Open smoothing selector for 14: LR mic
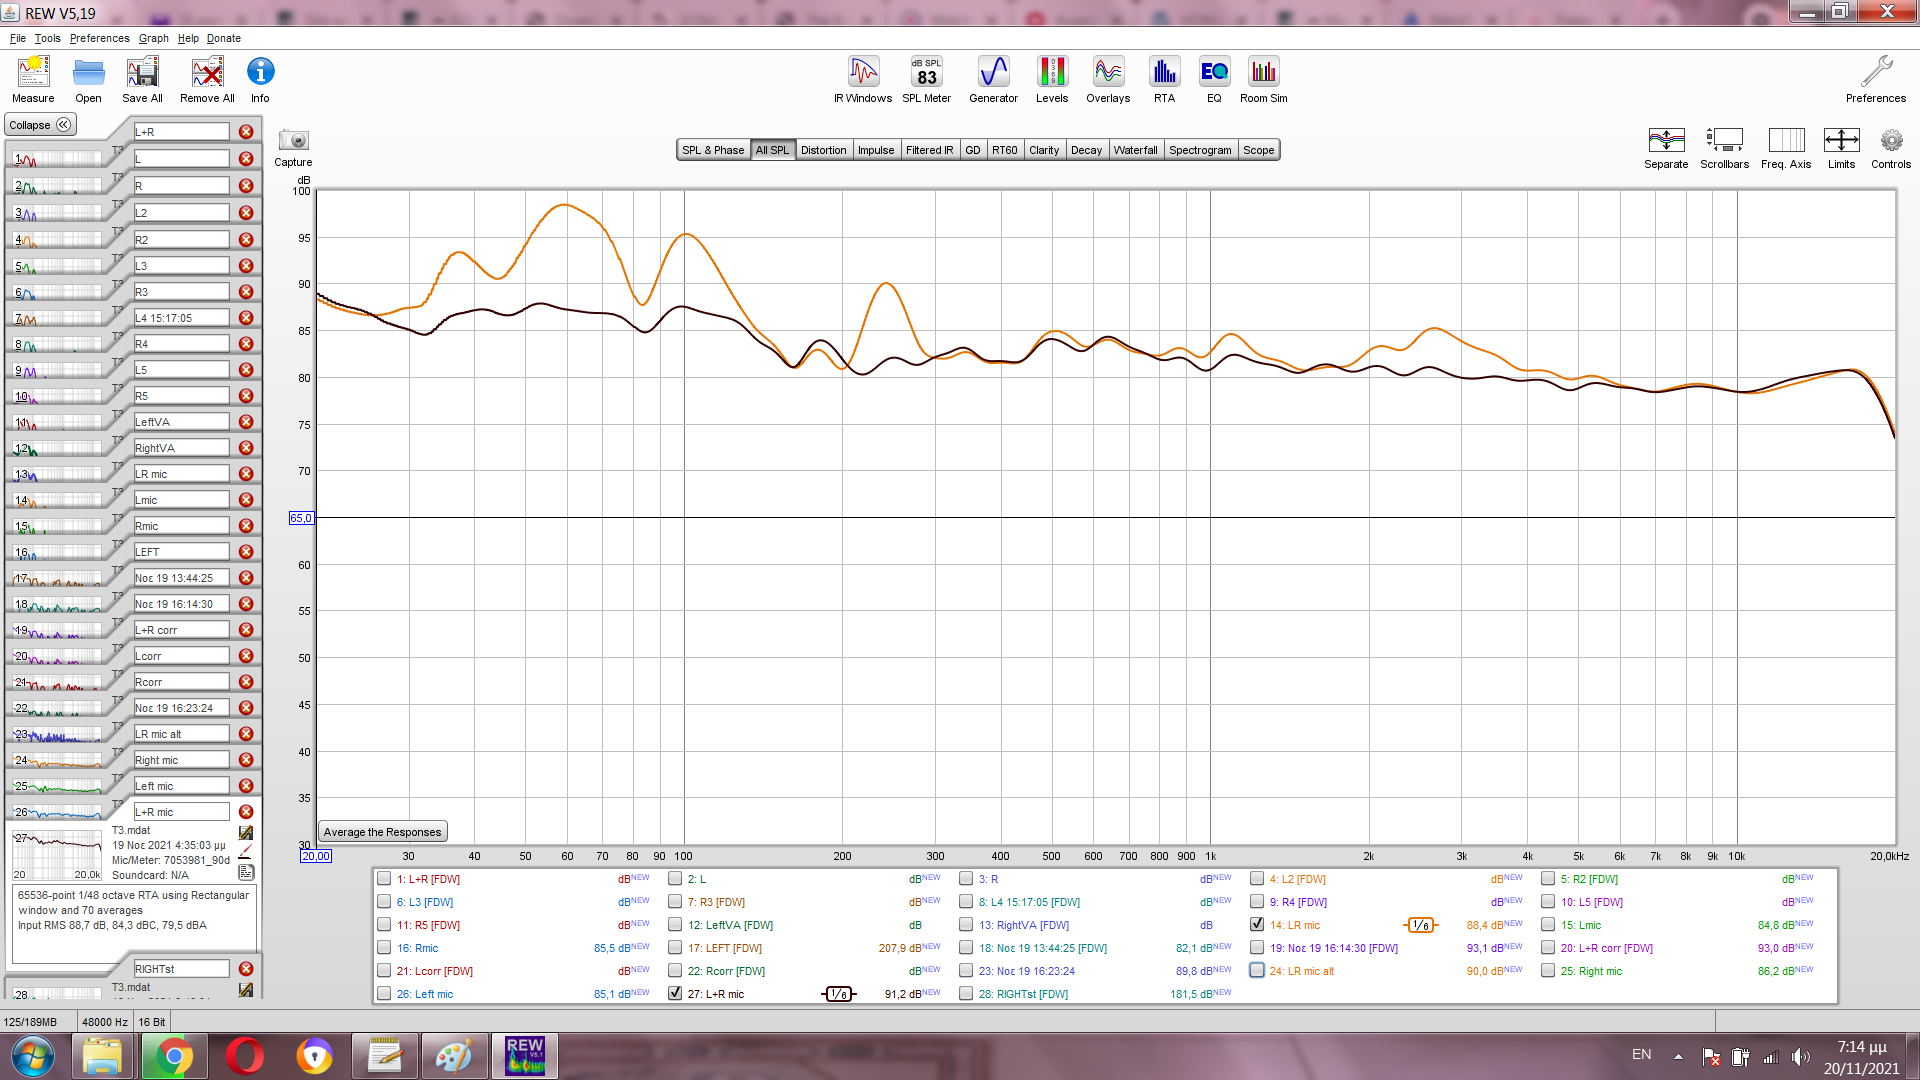This screenshot has height=1080, width=1920. [x=1421, y=926]
